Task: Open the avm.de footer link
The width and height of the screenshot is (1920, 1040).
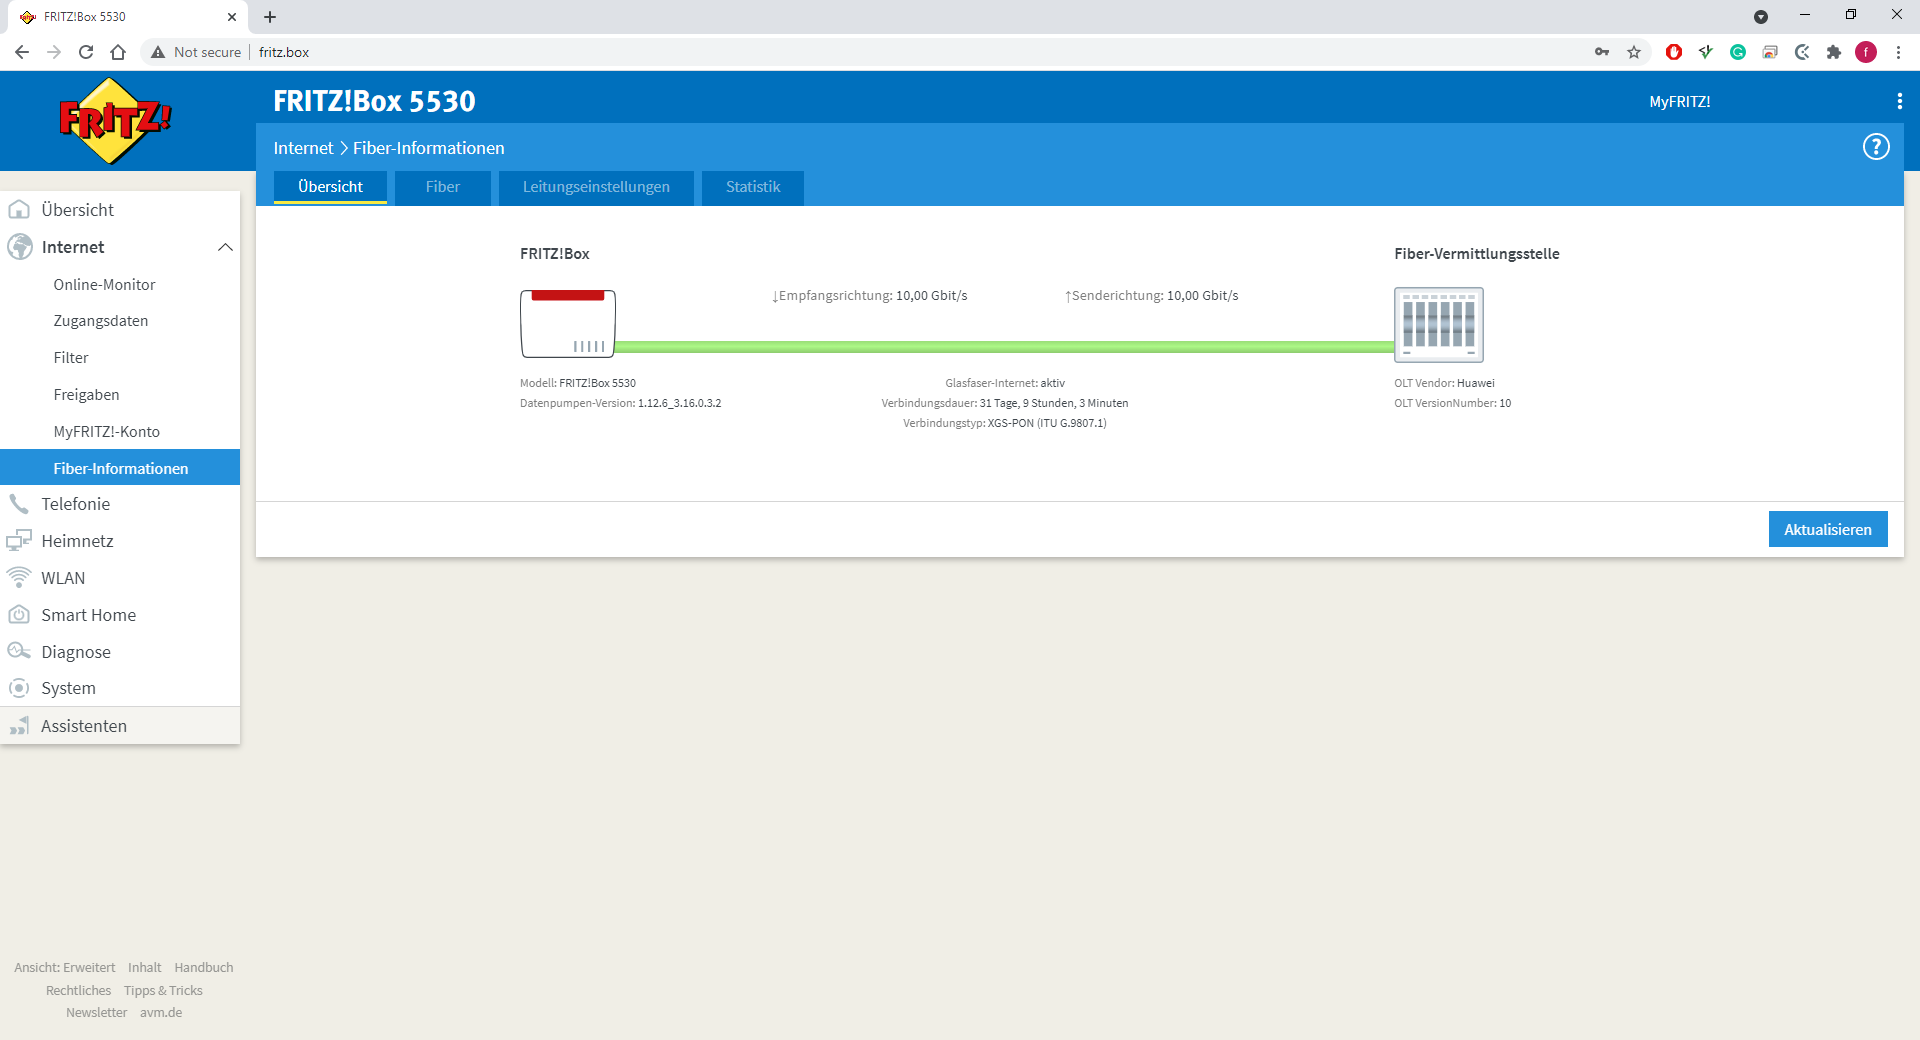Action: pyautogui.click(x=161, y=1013)
